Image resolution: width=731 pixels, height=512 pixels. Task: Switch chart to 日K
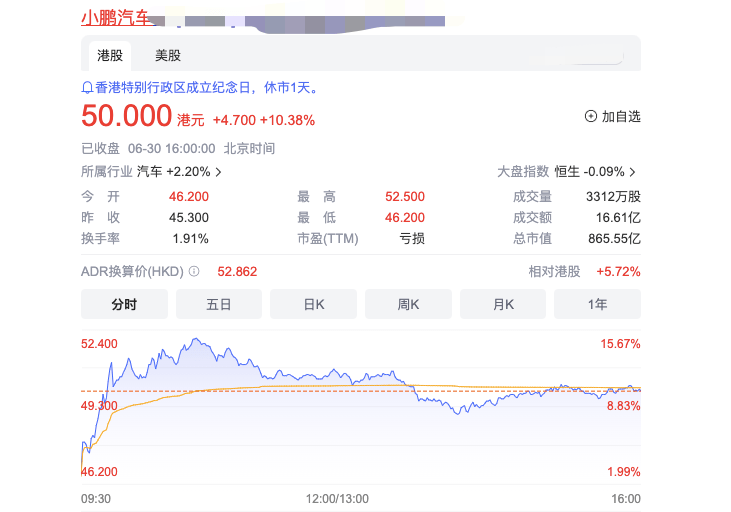pyautogui.click(x=313, y=304)
